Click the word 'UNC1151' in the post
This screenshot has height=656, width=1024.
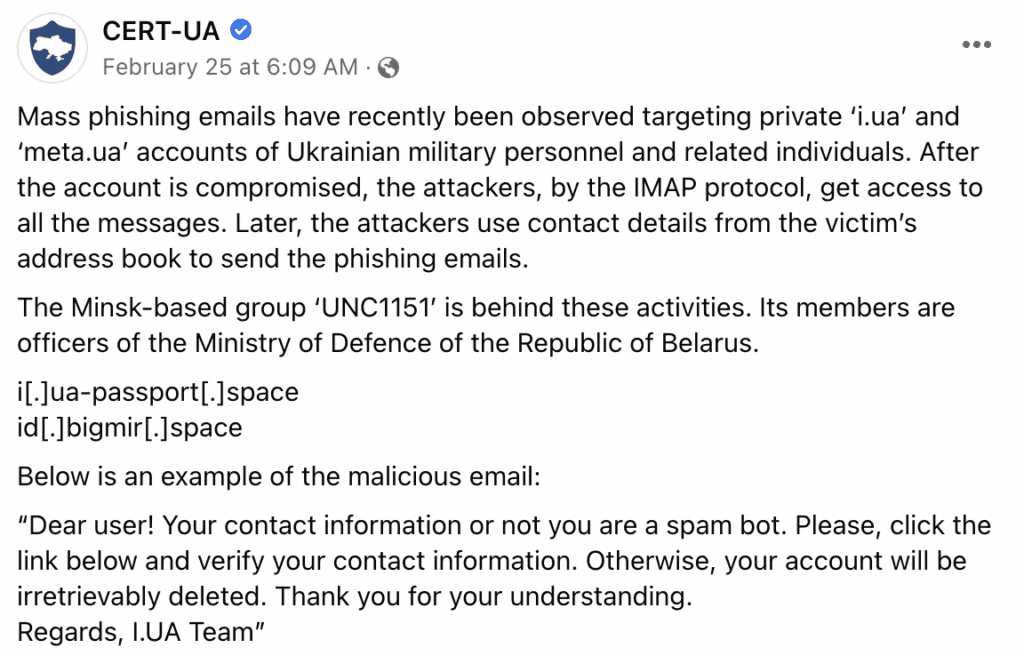(x=376, y=308)
